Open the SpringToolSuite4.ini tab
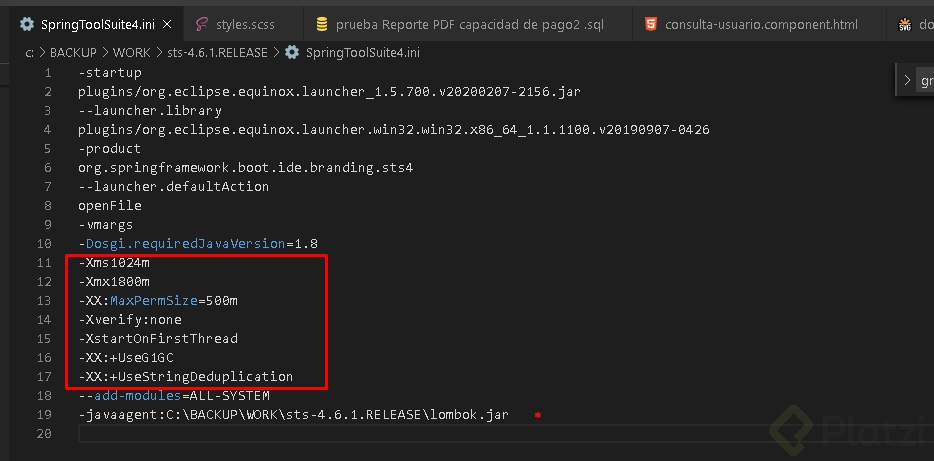The image size is (934, 461). tap(98, 24)
